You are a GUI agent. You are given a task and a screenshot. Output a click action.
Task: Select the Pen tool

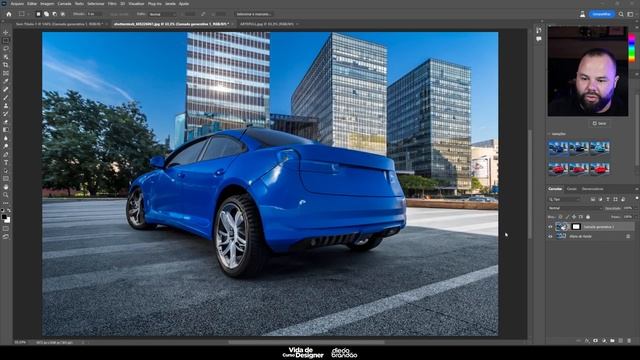pyautogui.click(x=6, y=154)
